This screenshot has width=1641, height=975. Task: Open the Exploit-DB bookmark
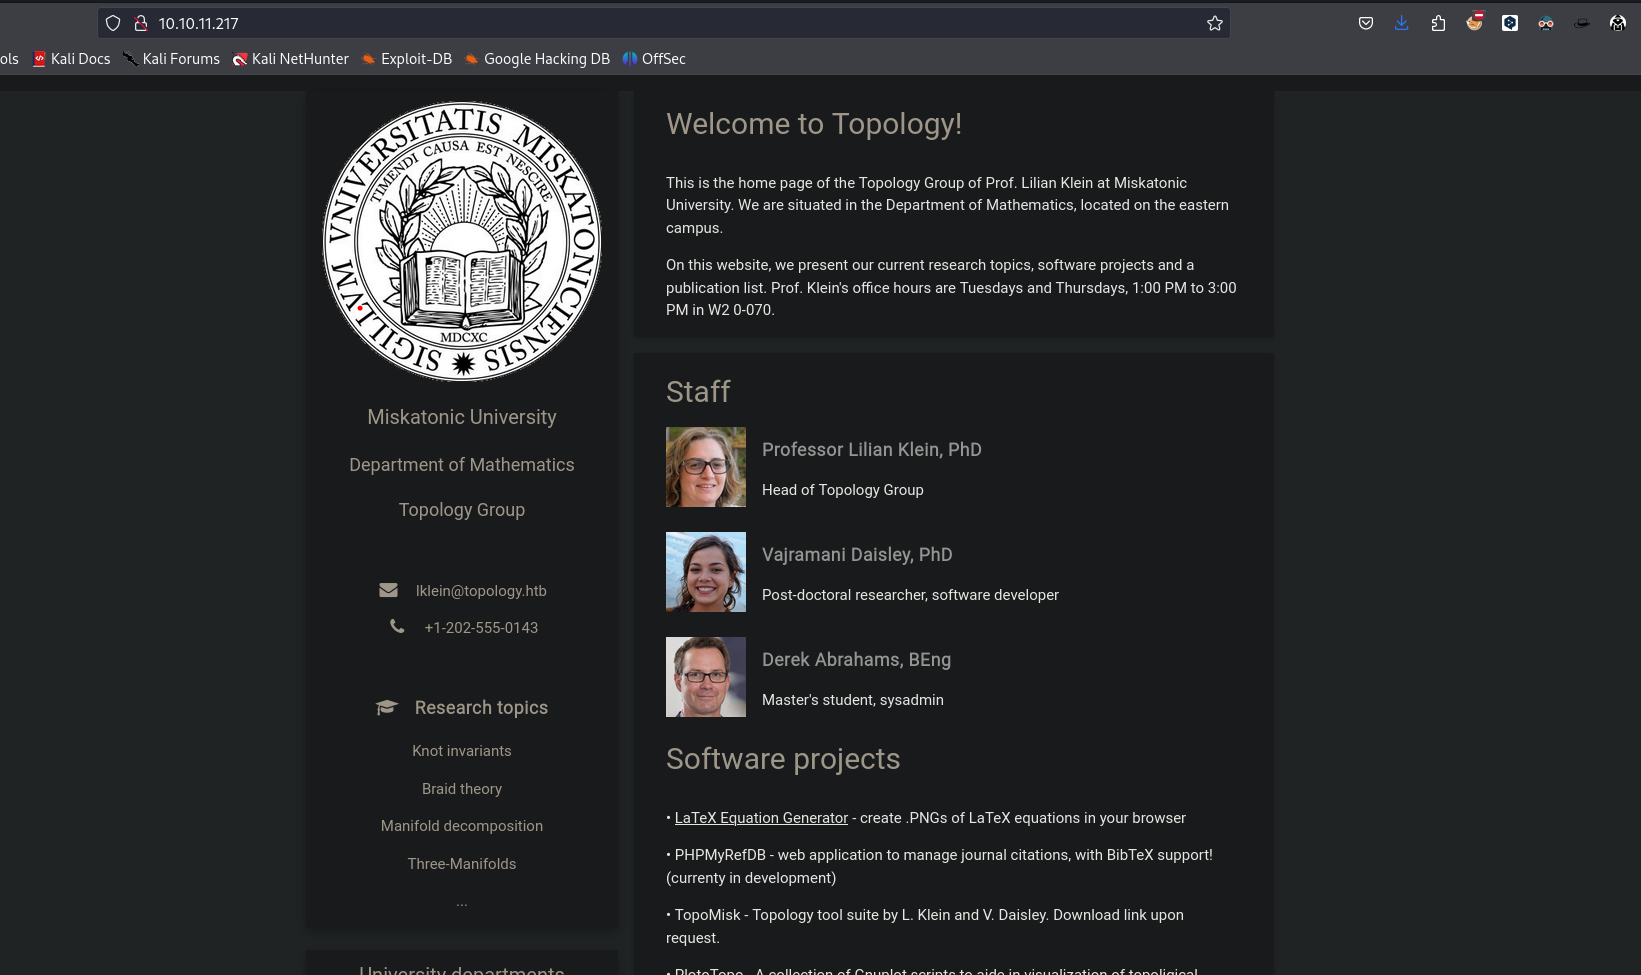coord(406,59)
